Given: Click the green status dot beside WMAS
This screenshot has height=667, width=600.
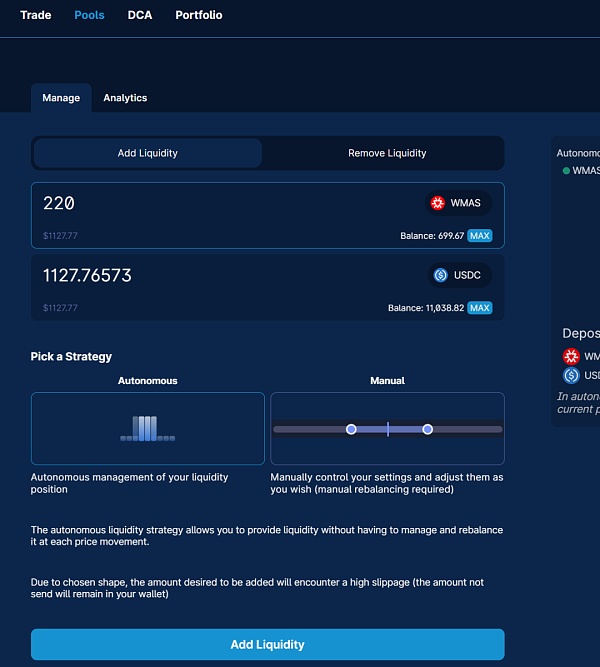Looking at the screenshot, I should [566, 171].
